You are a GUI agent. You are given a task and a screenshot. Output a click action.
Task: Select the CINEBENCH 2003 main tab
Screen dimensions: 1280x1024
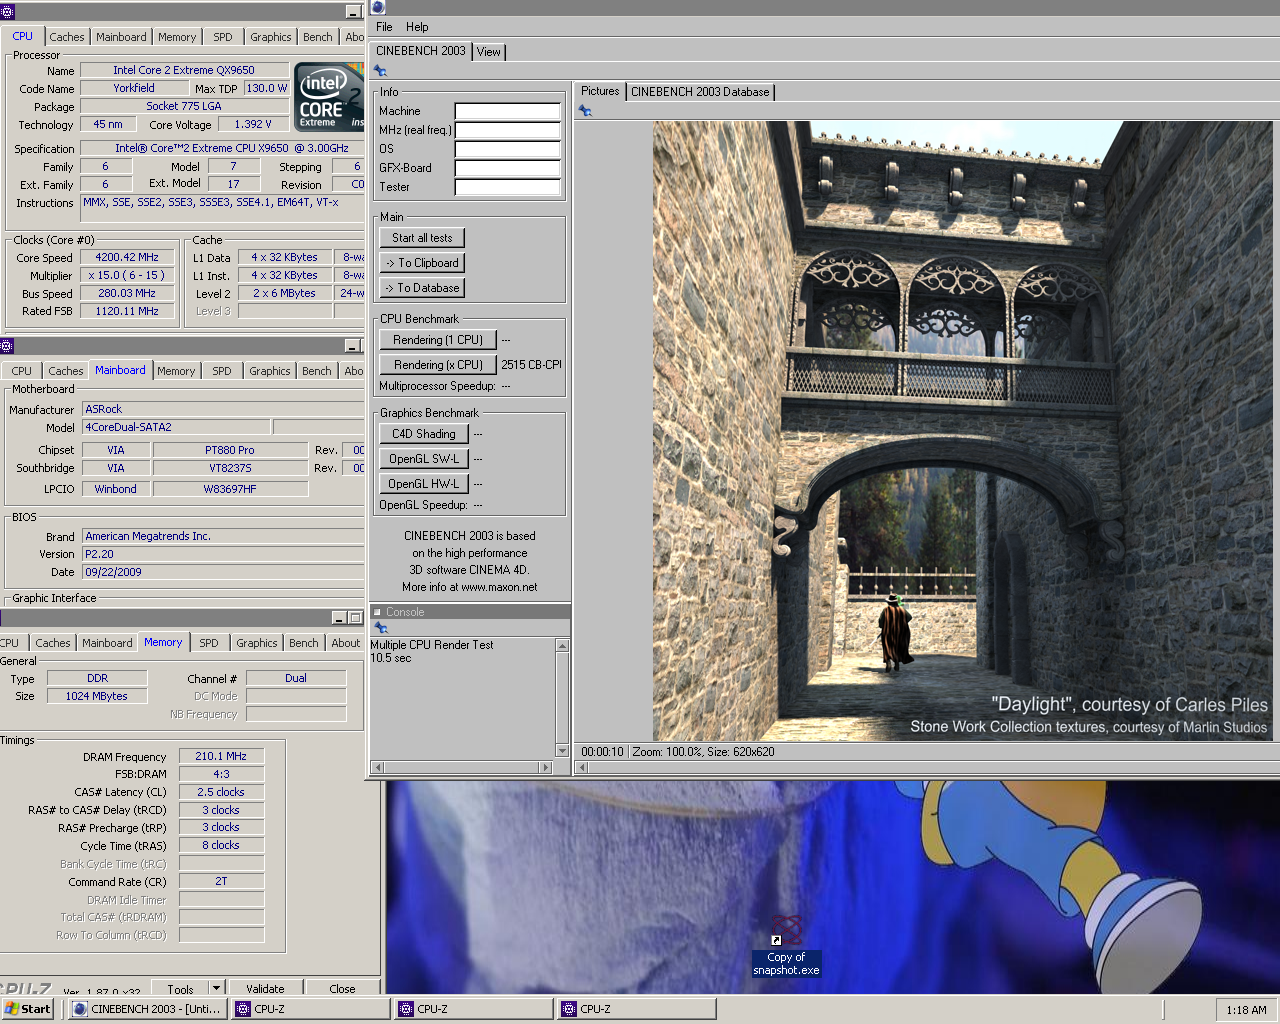coord(421,51)
